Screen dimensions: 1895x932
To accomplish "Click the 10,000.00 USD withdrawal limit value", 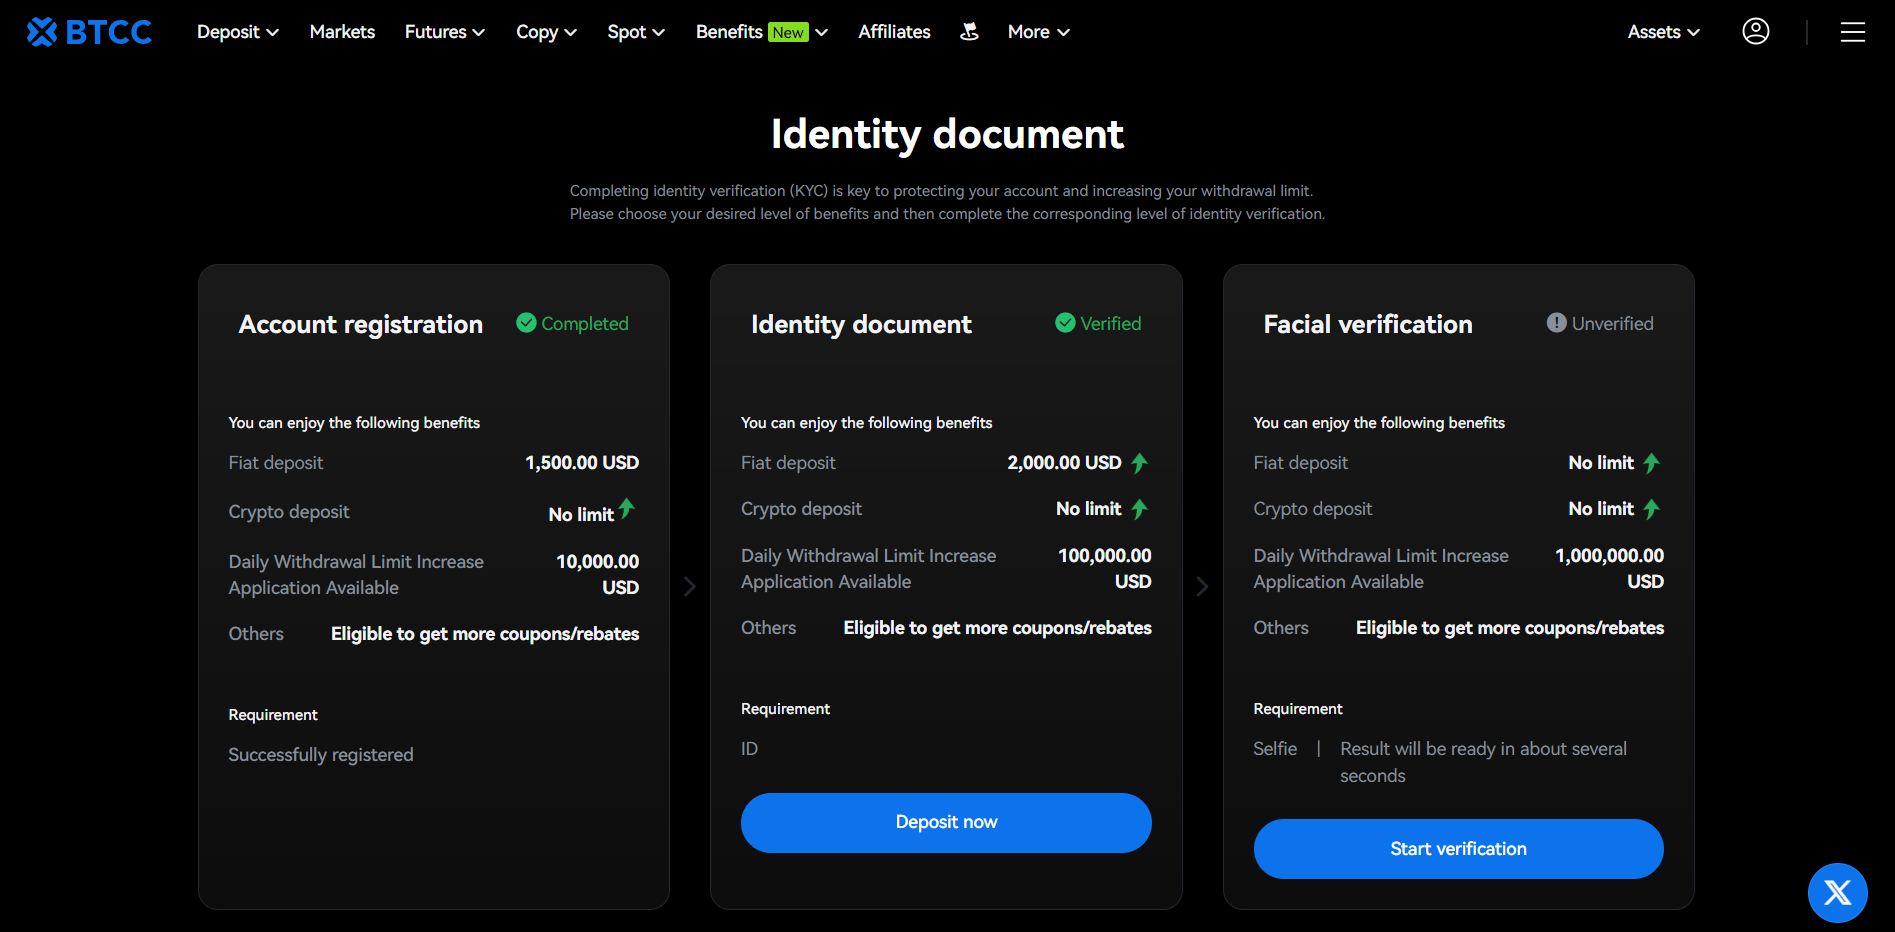I will (598, 575).
